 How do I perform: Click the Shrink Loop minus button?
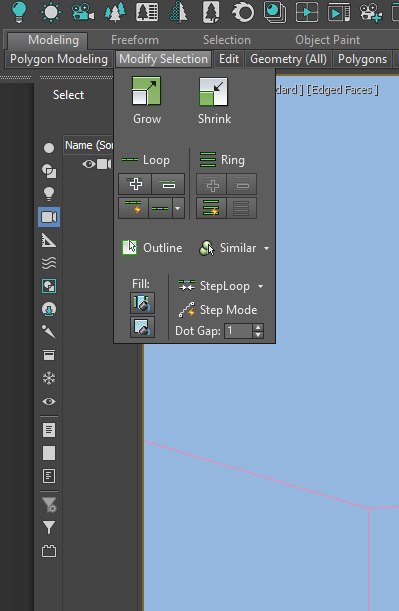(168, 184)
